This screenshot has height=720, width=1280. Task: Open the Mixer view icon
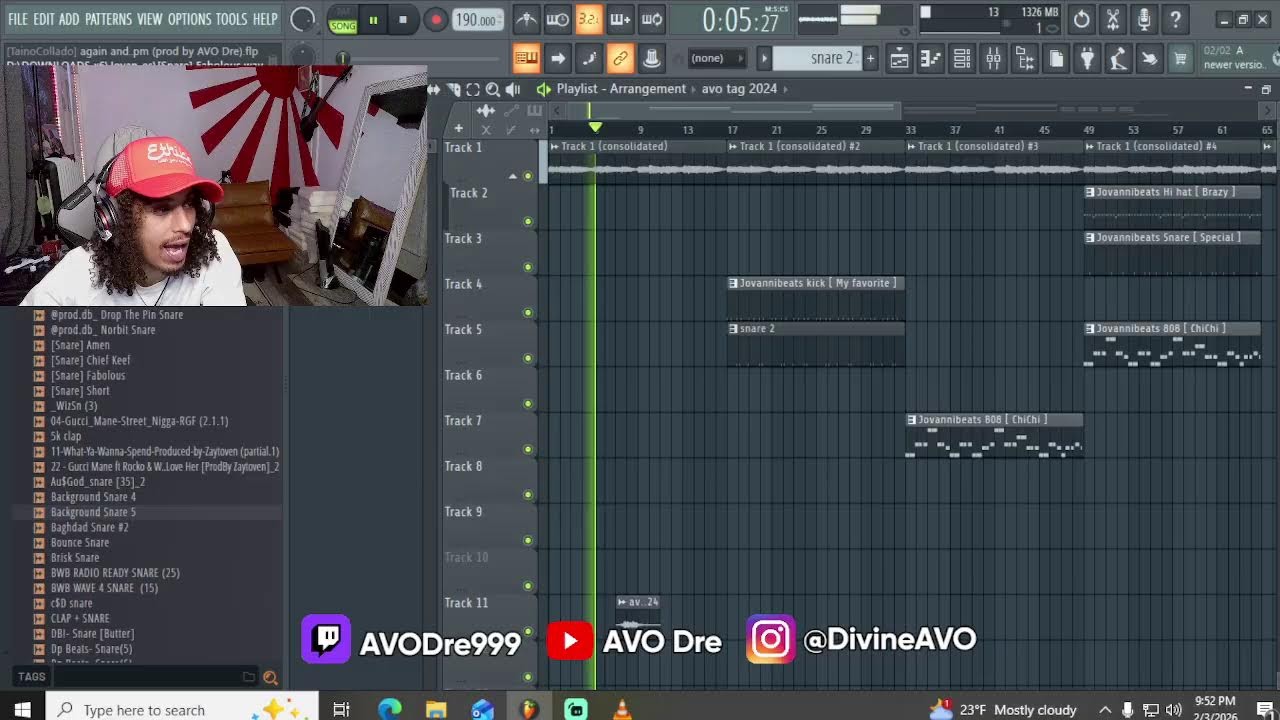coord(993,59)
